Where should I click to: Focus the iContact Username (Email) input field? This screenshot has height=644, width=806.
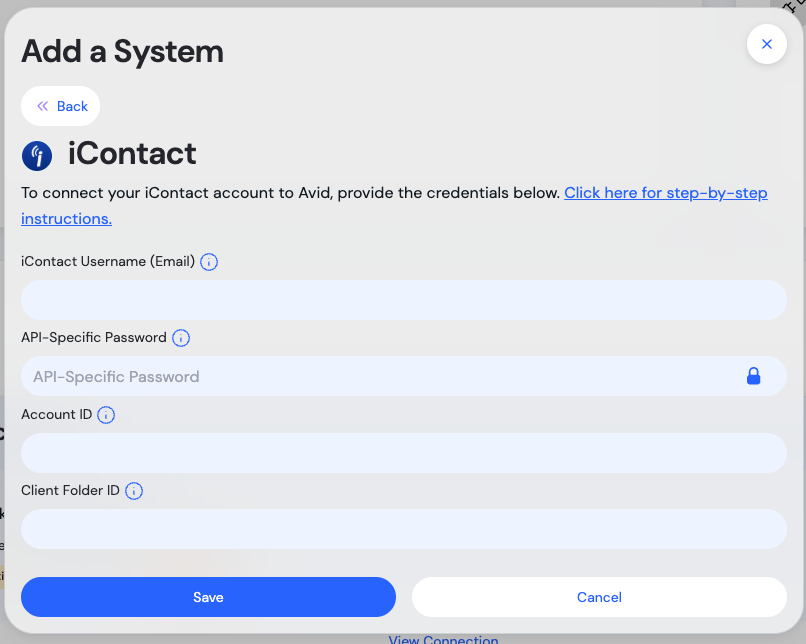[403, 300]
